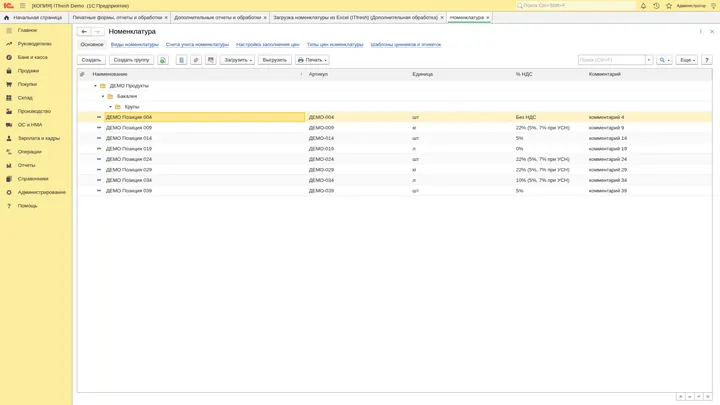
Task: Collapse the ДЕМО Продукты group
Action: 96,86
